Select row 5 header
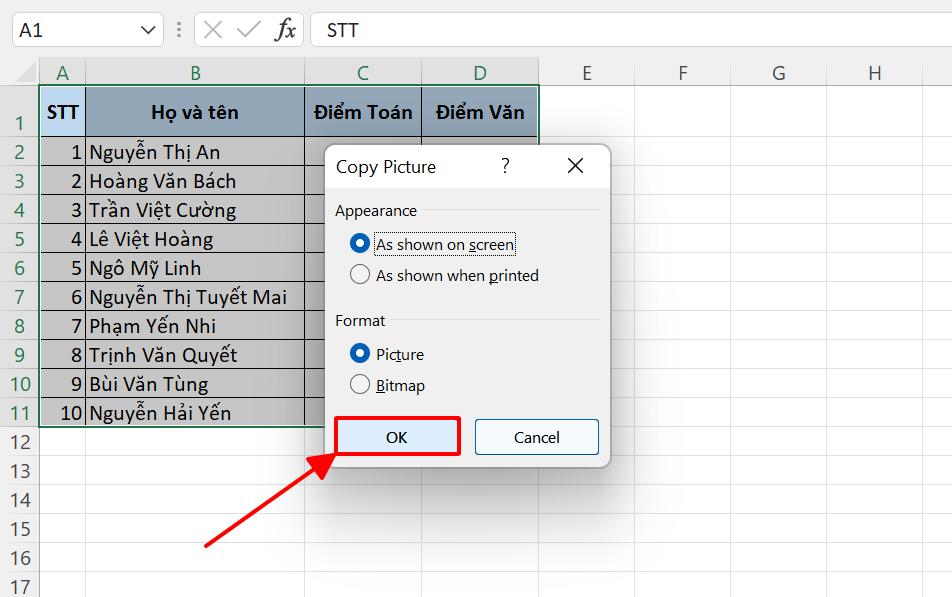The height and width of the screenshot is (597, 952). [19, 239]
